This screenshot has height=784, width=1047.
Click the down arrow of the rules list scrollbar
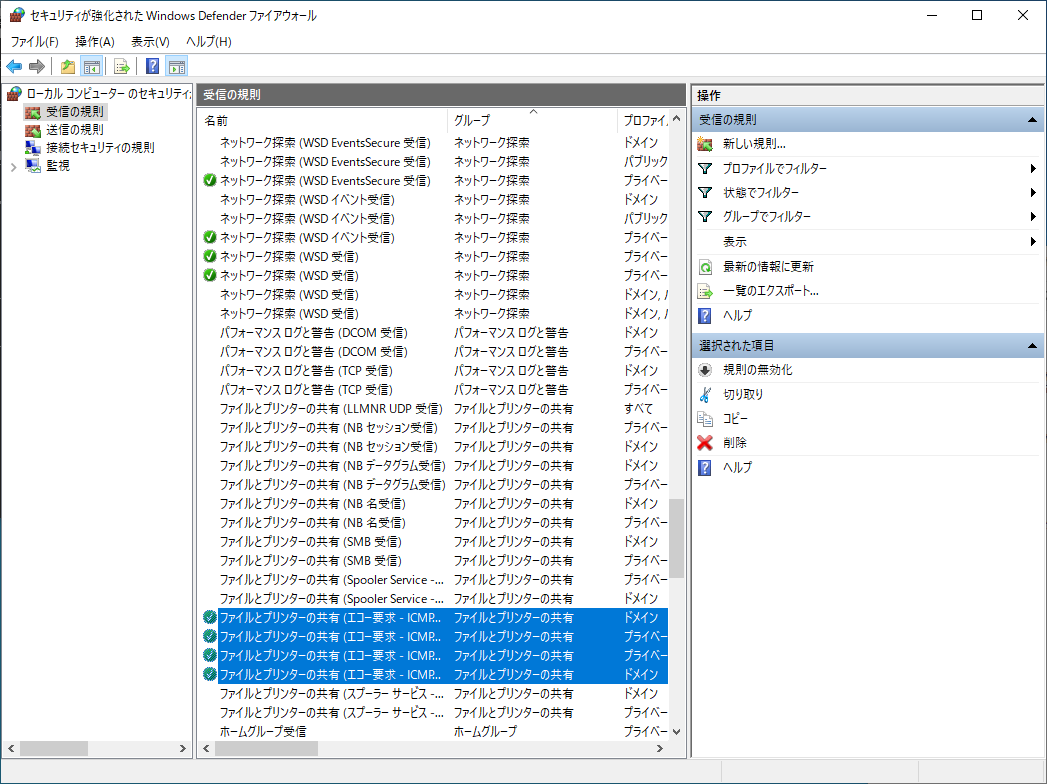pos(676,732)
